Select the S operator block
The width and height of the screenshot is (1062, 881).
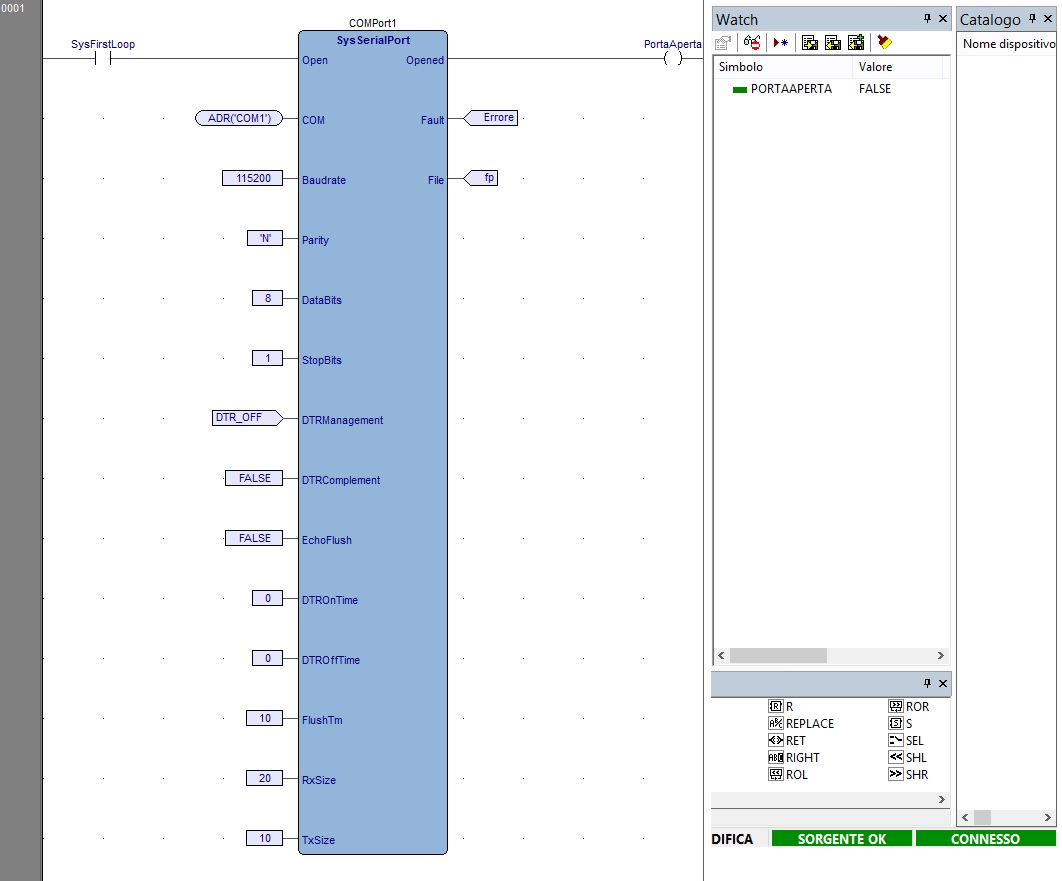tap(901, 723)
